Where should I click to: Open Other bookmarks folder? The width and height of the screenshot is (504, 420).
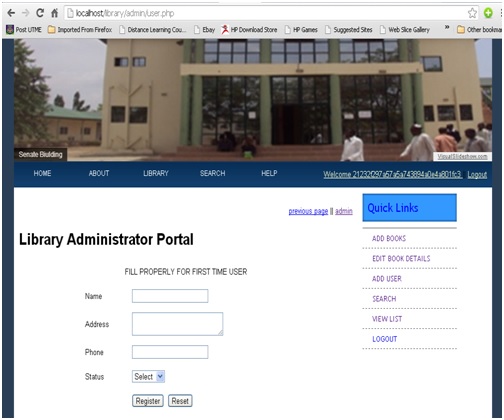point(479,30)
